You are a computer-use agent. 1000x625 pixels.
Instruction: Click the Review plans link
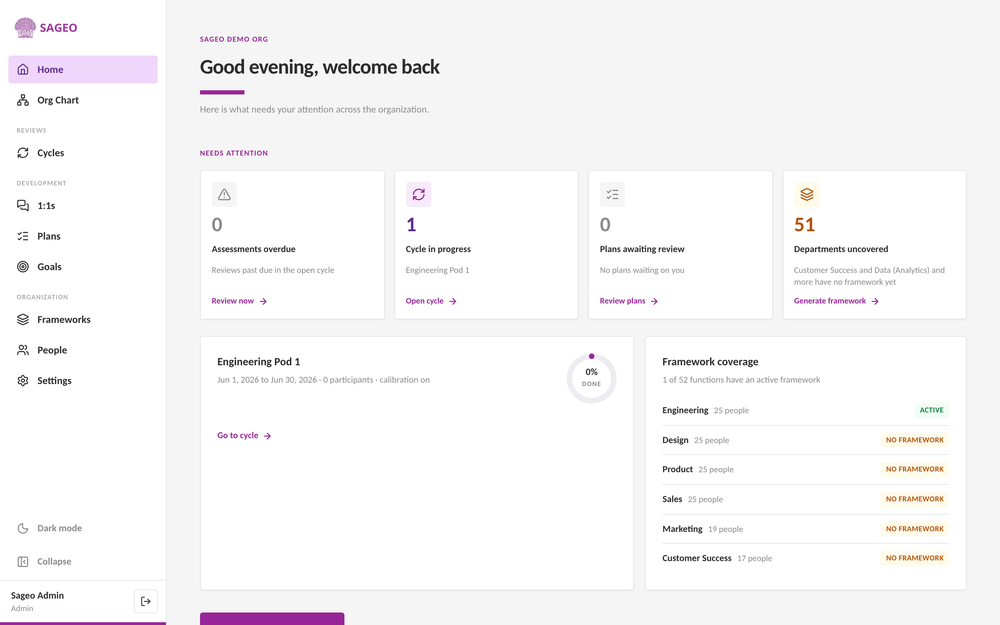[629, 301]
